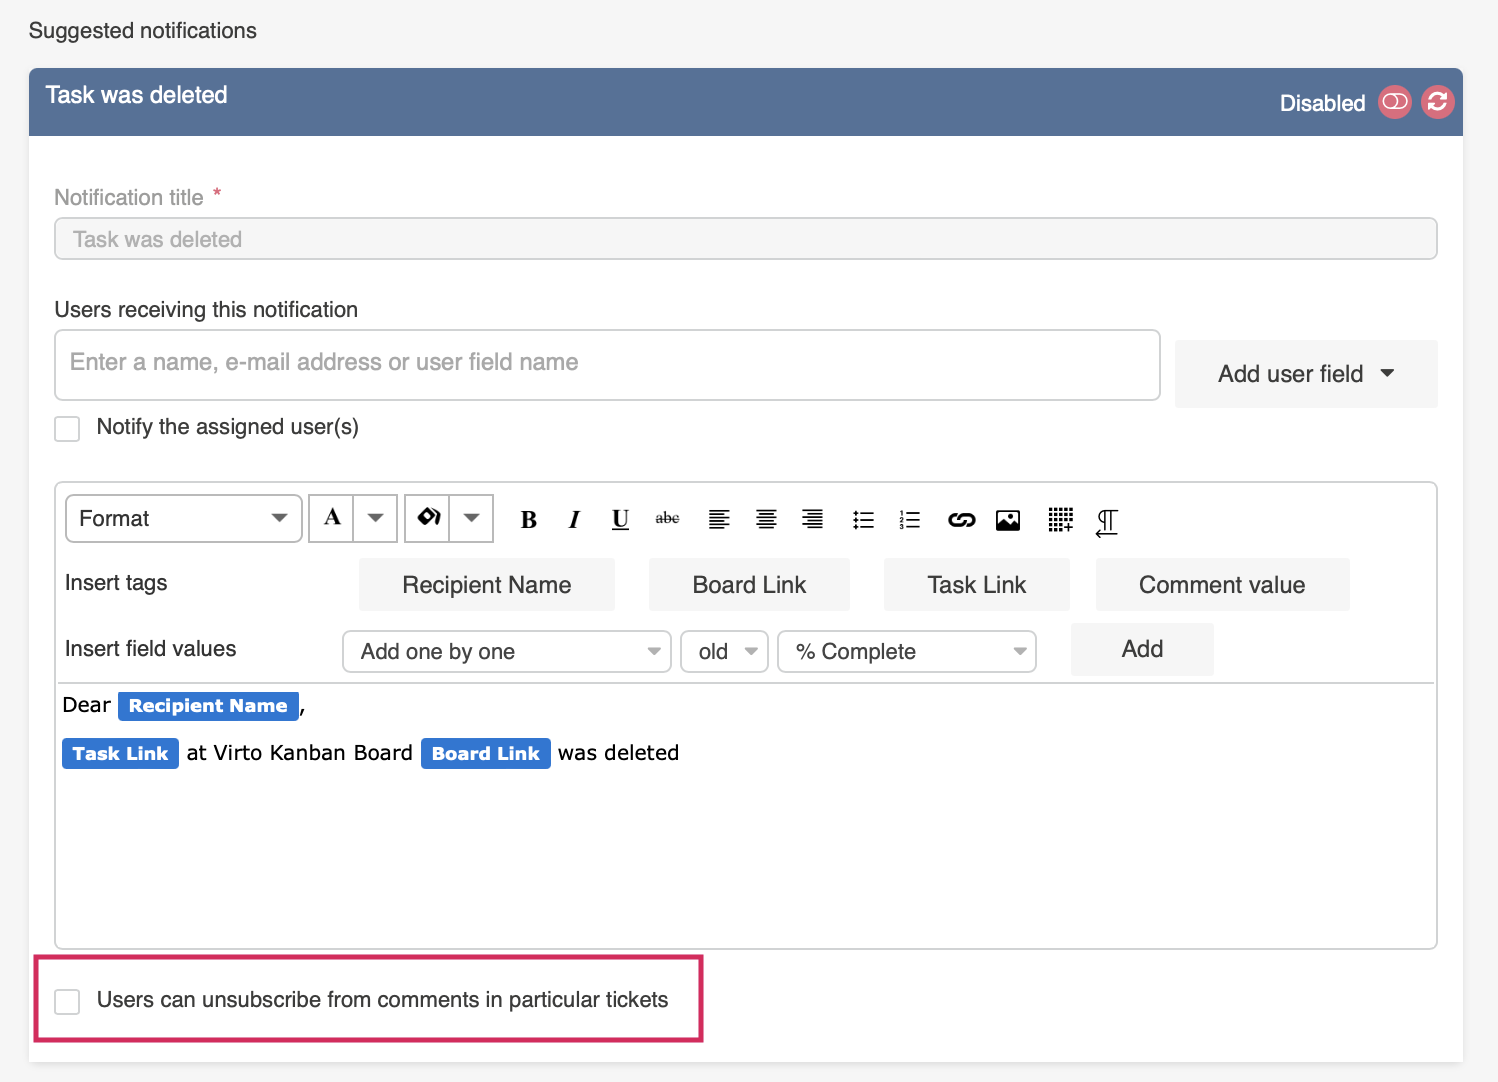Create a bulleted list

(863, 519)
